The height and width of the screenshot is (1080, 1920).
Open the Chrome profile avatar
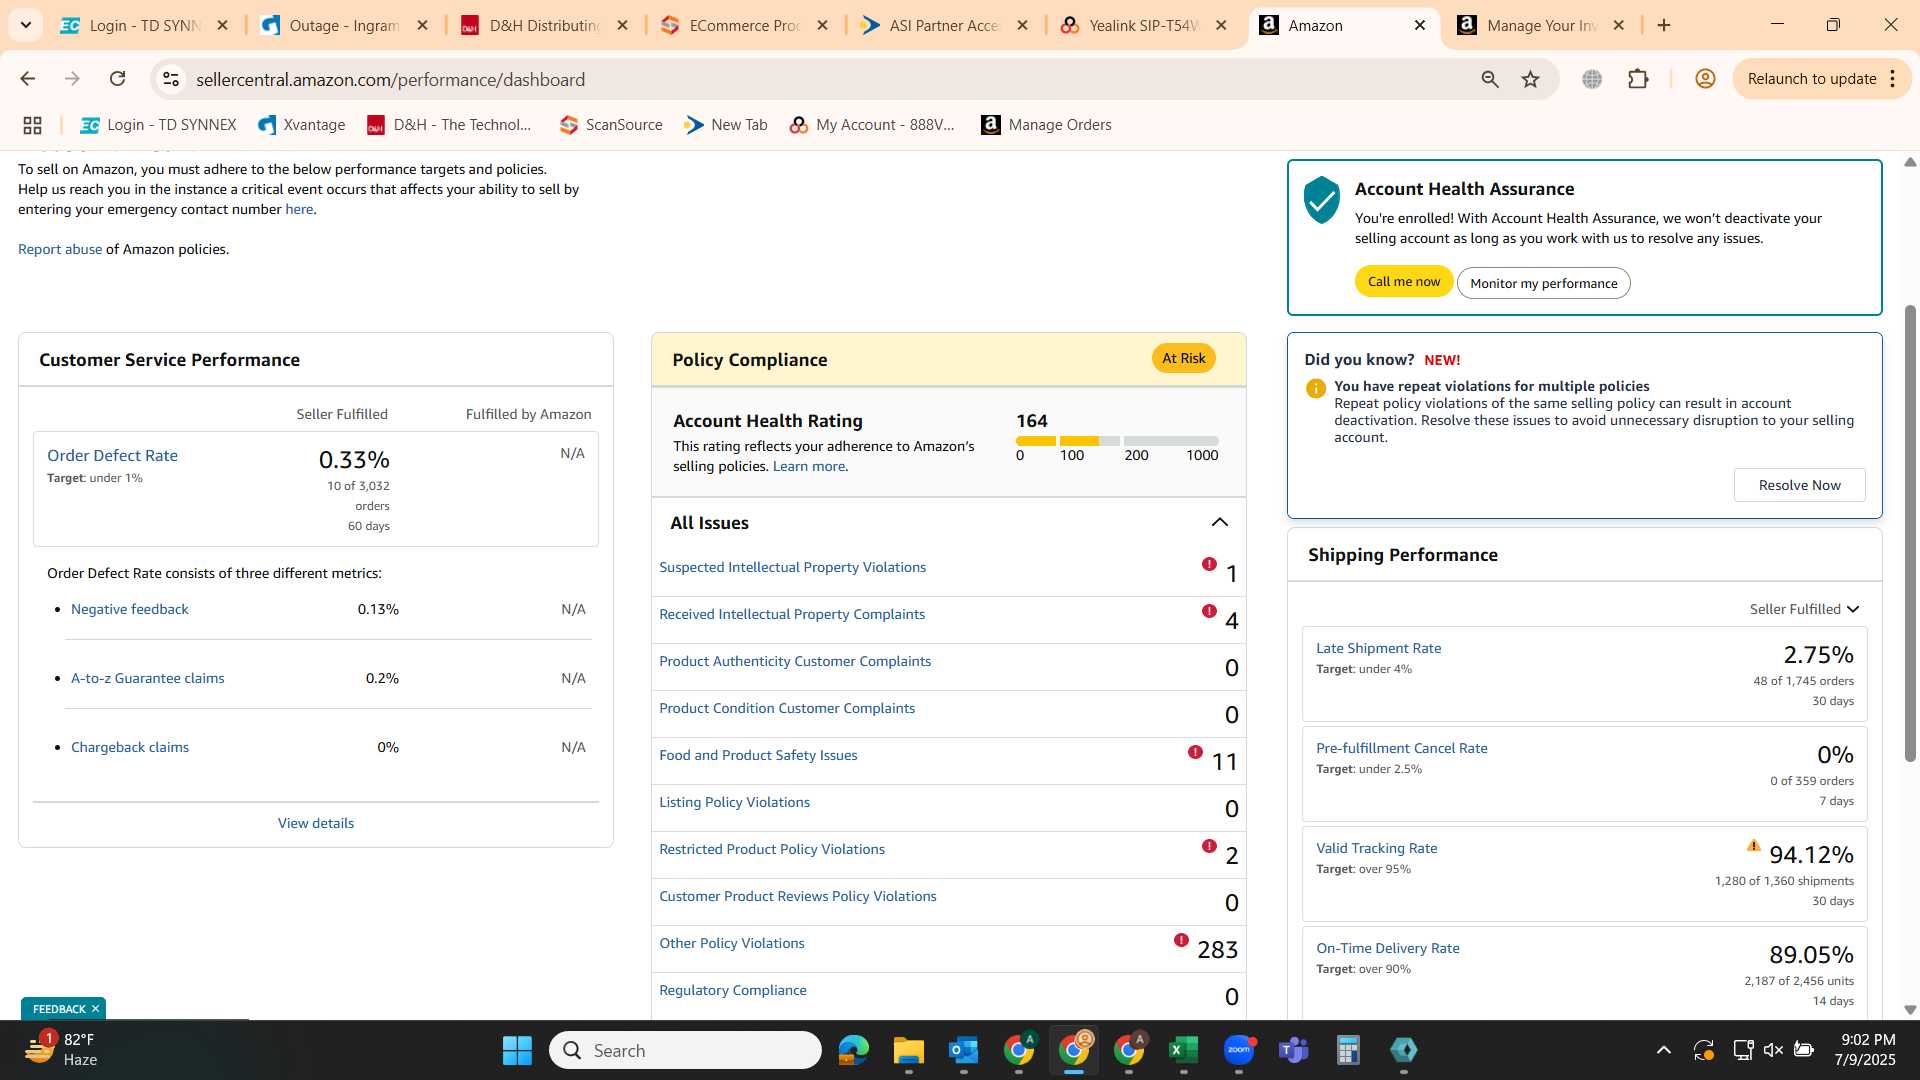tap(1705, 79)
